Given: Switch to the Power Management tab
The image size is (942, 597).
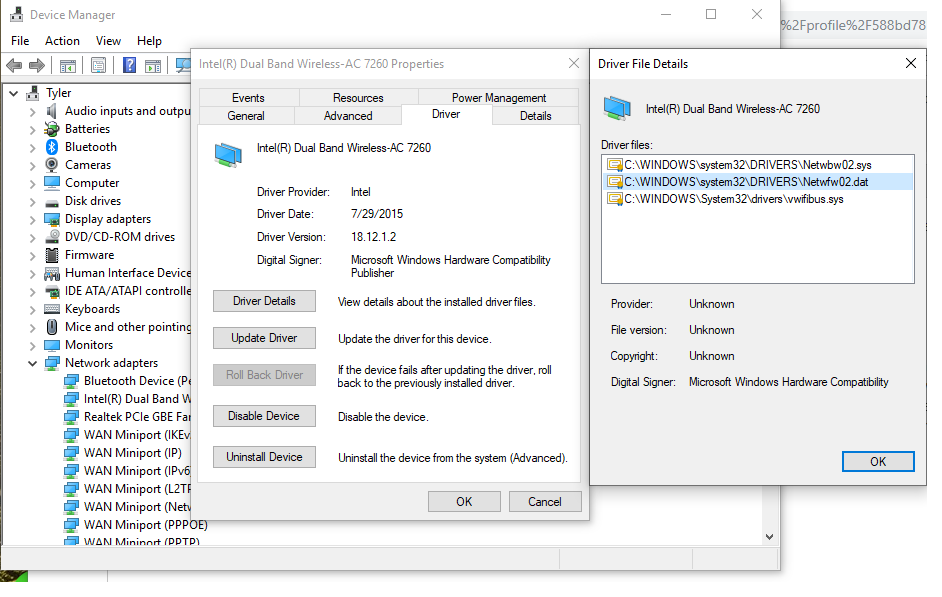Looking at the screenshot, I should (x=499, y=98).
